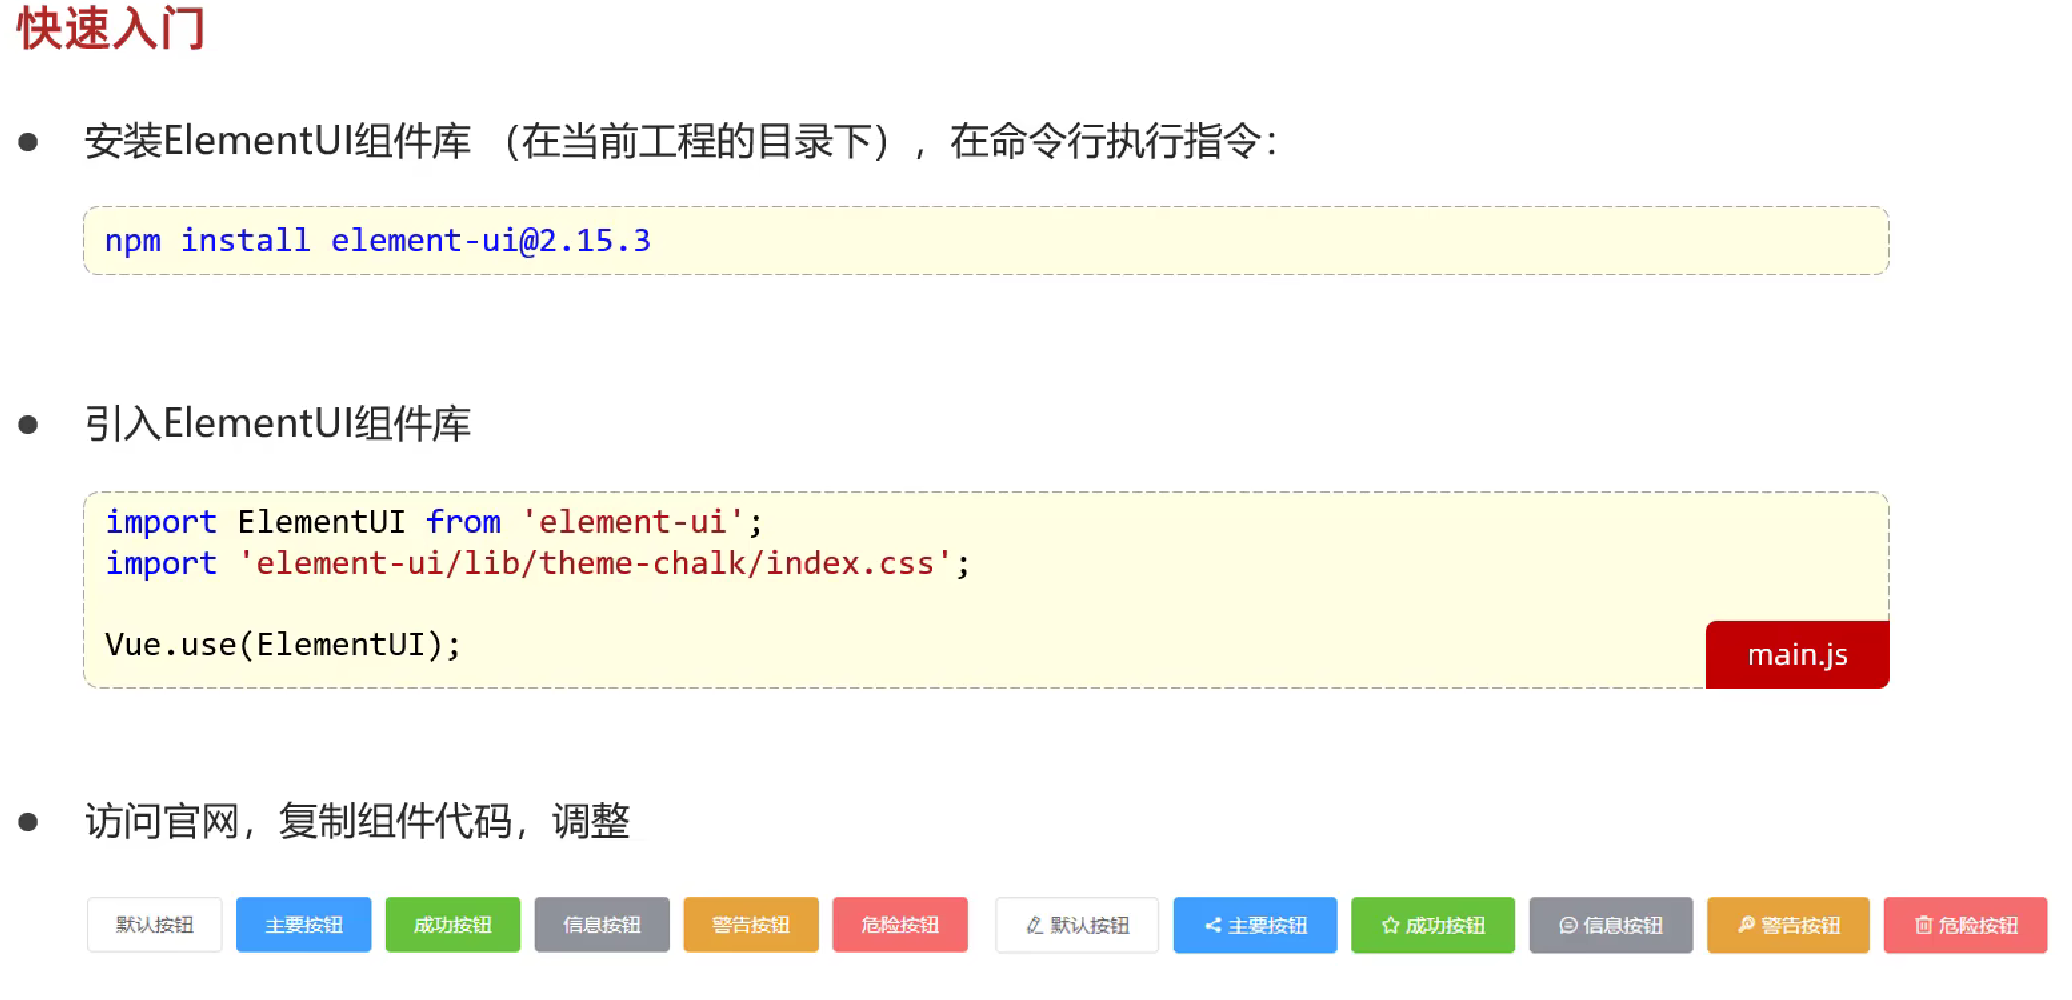Click the 成功按钮 with the star icon
The width and height of the screenshot is (2072, 1000).
(1432, 925)
